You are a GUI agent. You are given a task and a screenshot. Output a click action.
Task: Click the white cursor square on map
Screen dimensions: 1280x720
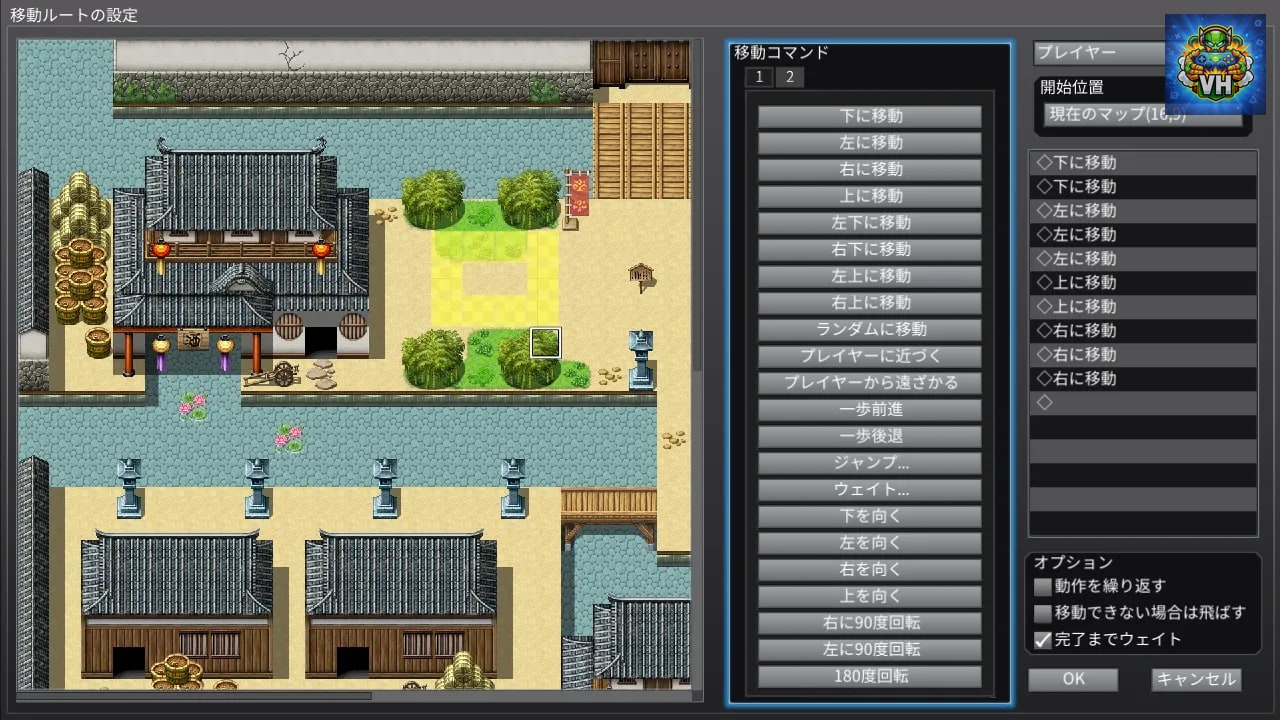coord(545,343)
